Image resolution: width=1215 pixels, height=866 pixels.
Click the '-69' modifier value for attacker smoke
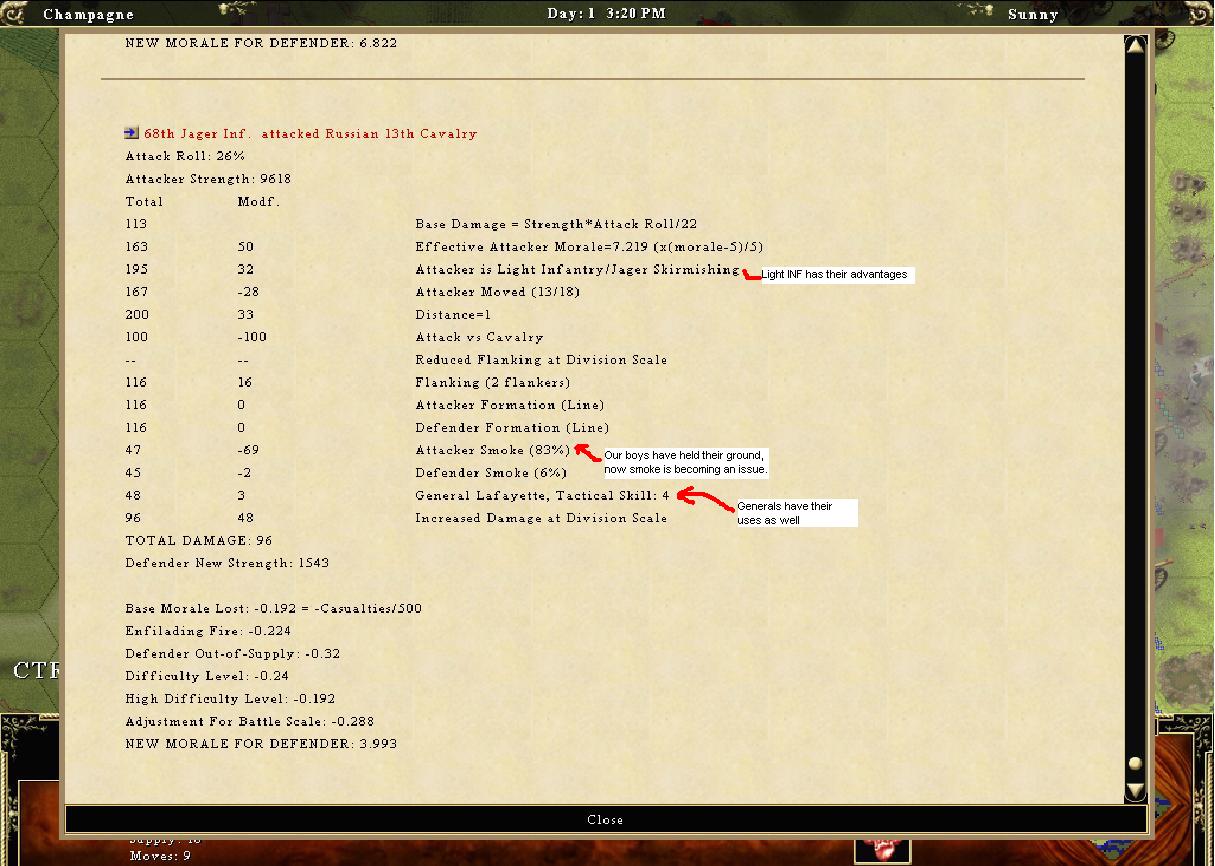pyautogui.click(x=248, y=450)
